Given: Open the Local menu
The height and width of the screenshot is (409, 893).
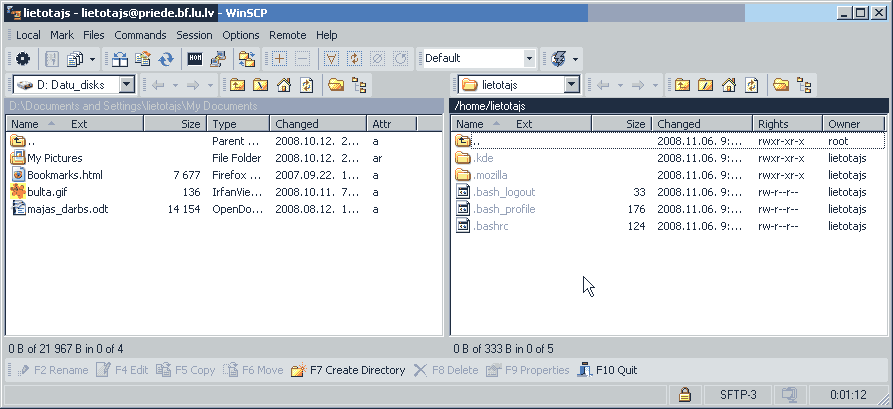Looking at the screenshot, I should coord(28,35).
